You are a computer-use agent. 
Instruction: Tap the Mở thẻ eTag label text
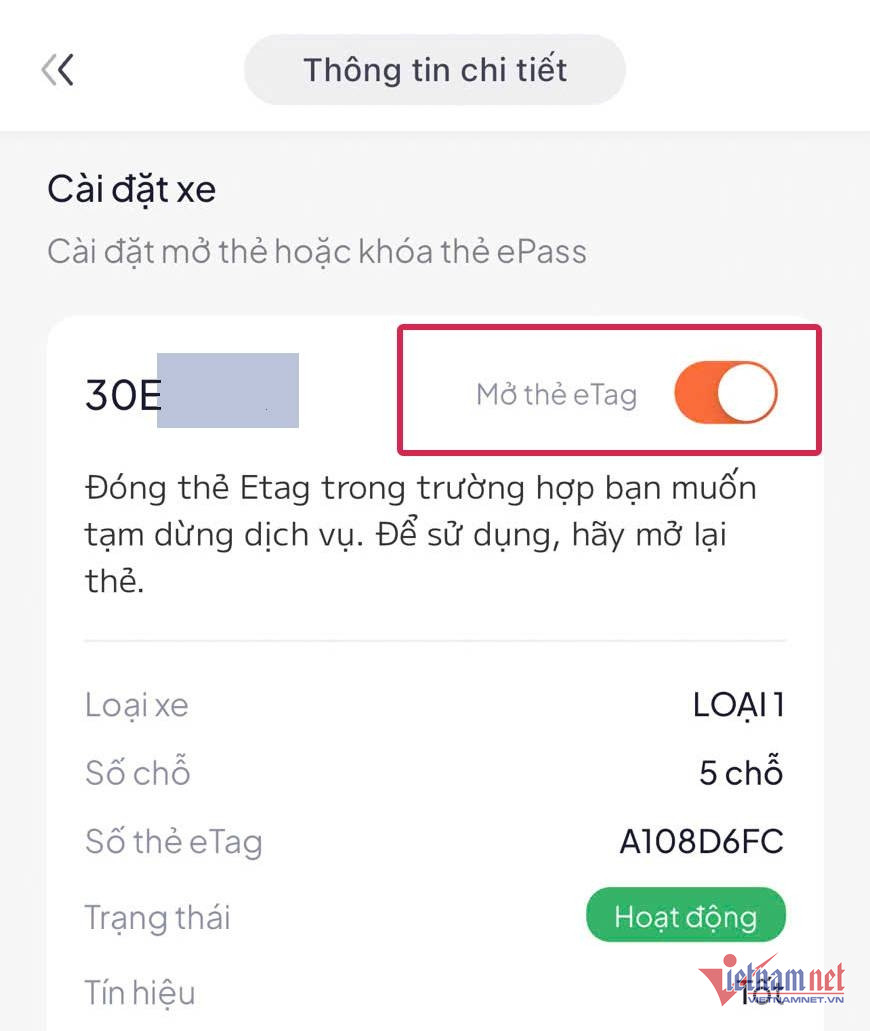[557, 392]
